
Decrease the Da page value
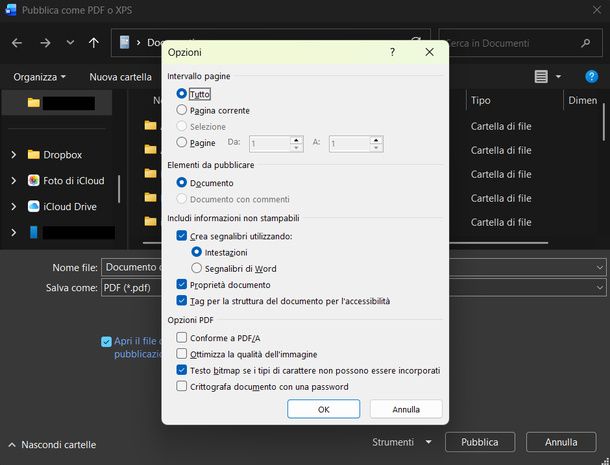296,148
